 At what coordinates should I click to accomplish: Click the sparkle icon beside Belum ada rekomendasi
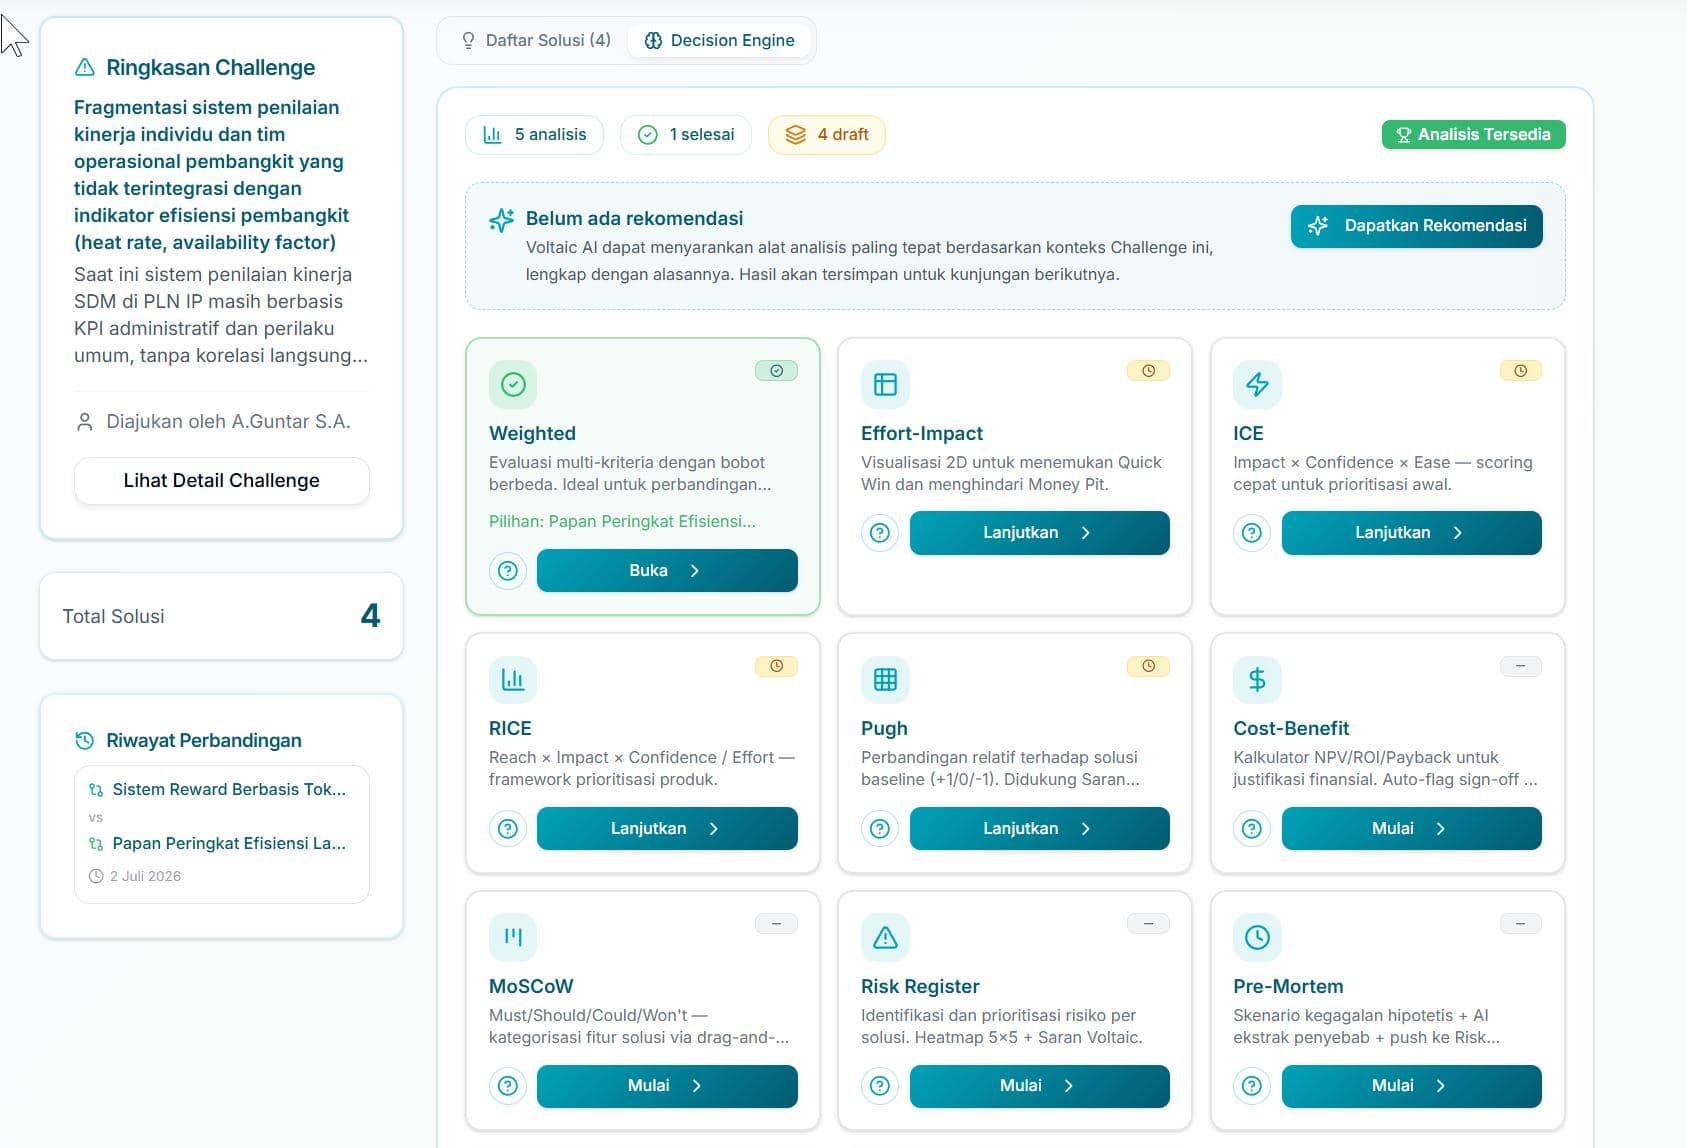click(501, 221)
